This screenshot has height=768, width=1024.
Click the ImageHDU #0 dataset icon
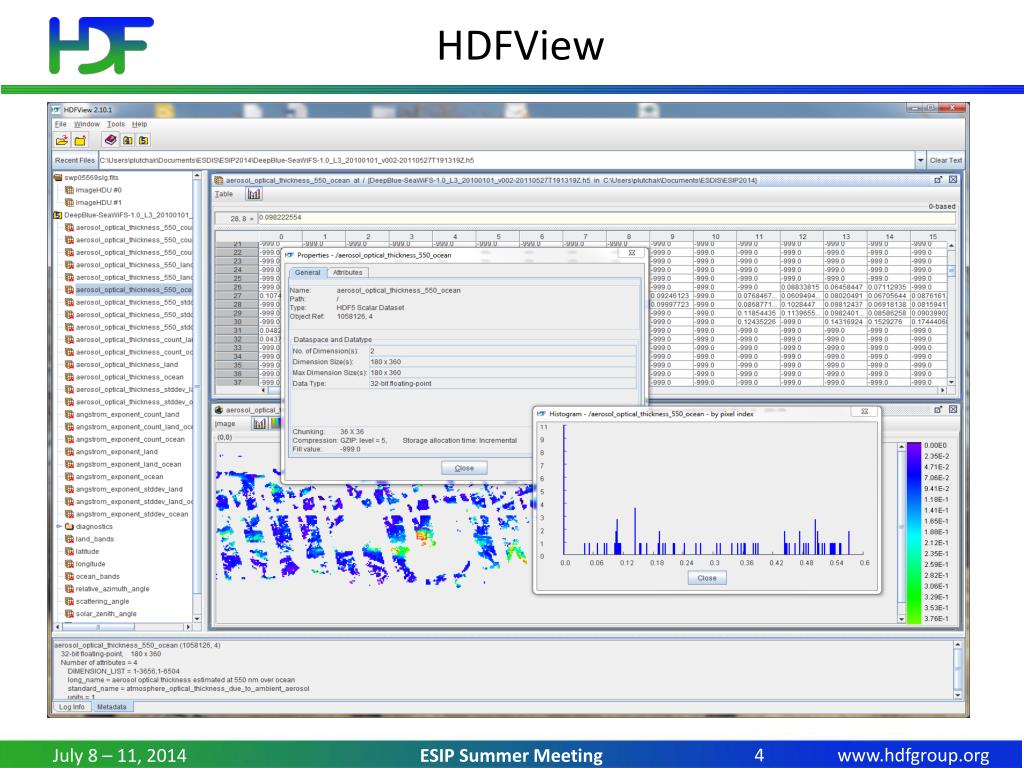69,190
